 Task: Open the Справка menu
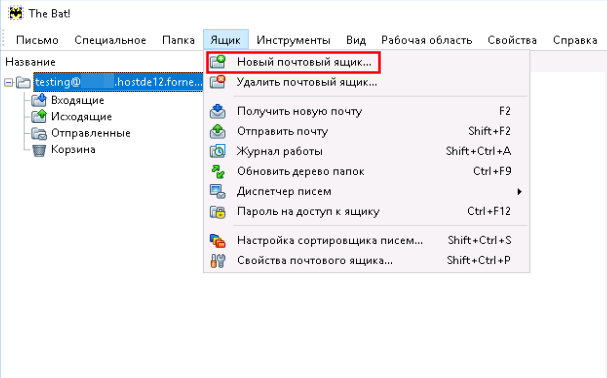coord(575,40)
